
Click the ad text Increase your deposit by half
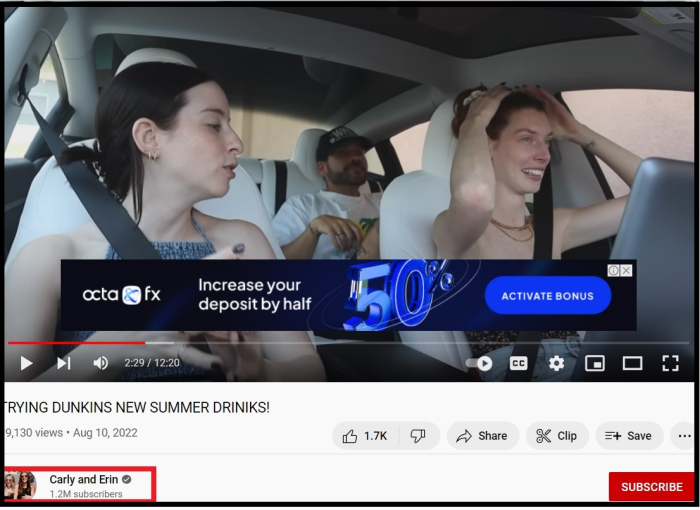tap(254, 295)
